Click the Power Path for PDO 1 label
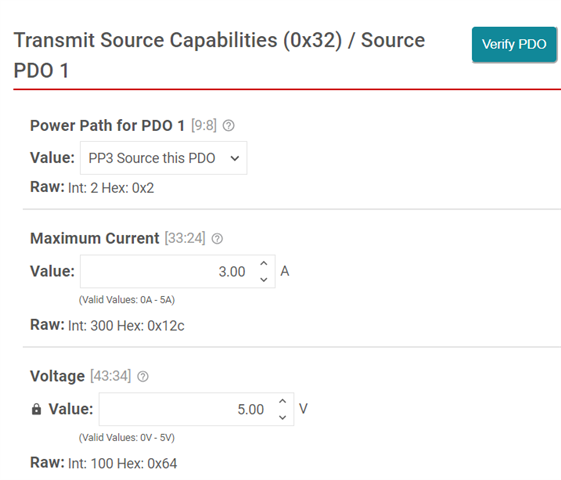The image size is (561, 480). click(107, 126)
